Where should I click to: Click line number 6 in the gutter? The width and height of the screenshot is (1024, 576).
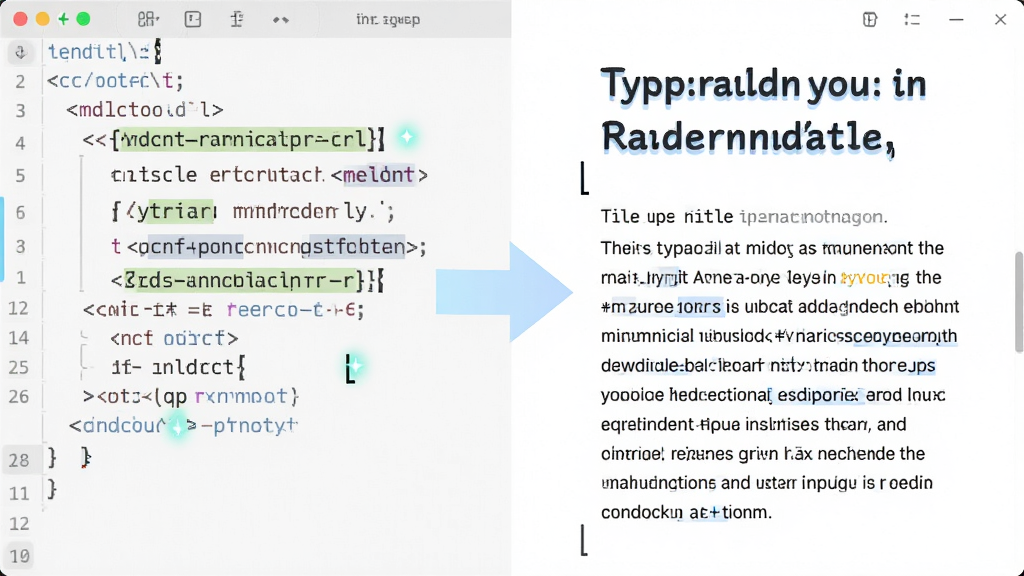pos(20,212)
